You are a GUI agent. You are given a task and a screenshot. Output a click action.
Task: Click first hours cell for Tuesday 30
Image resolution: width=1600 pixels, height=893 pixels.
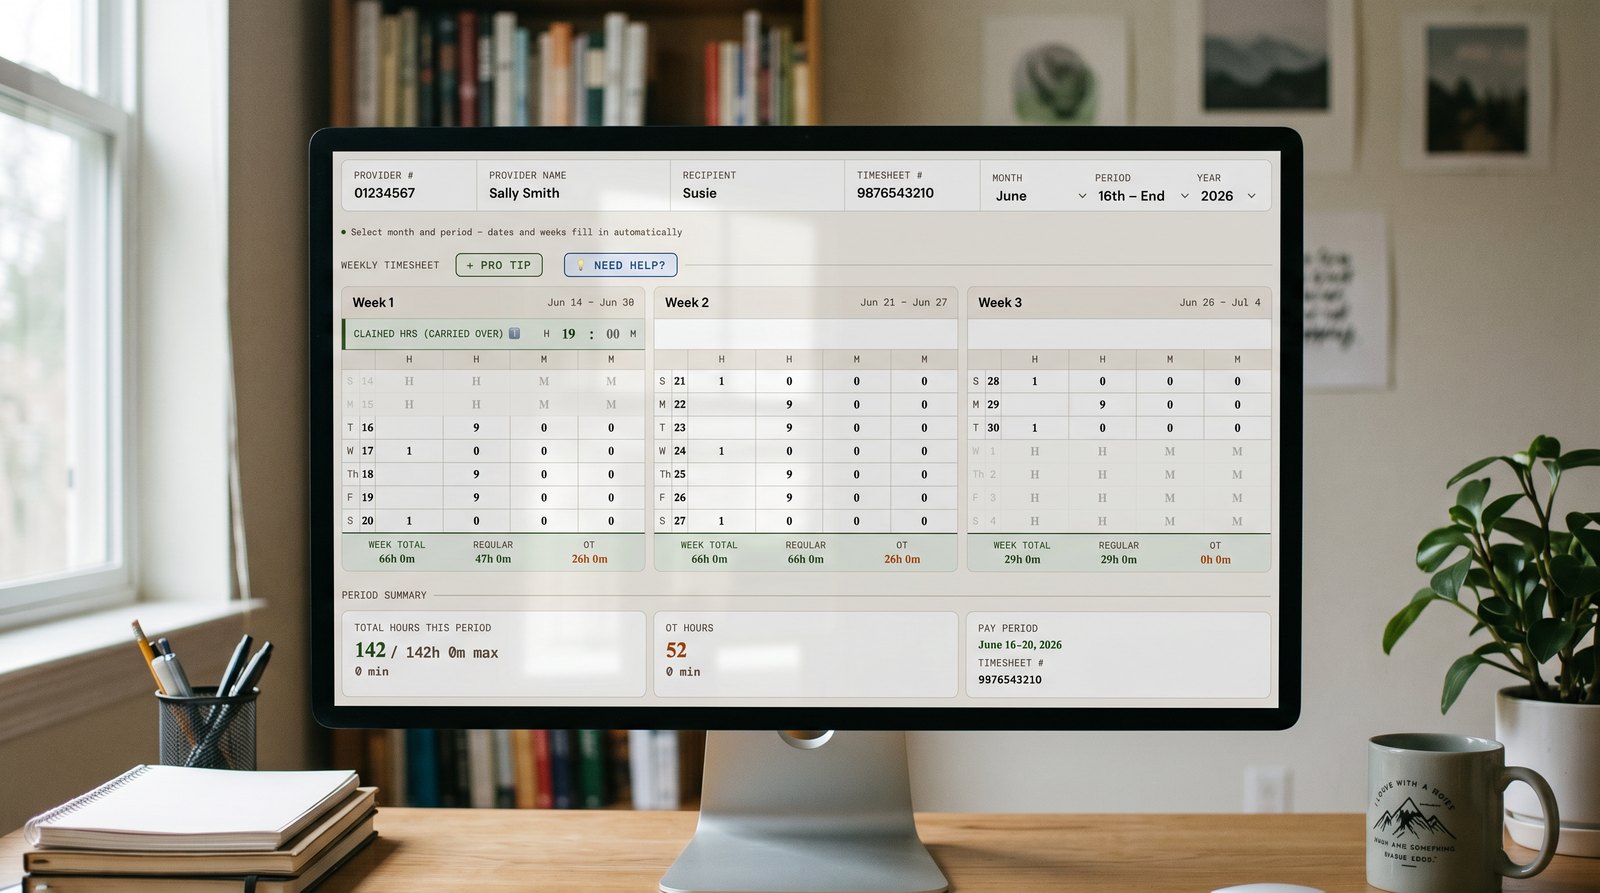pos(1035,428)
